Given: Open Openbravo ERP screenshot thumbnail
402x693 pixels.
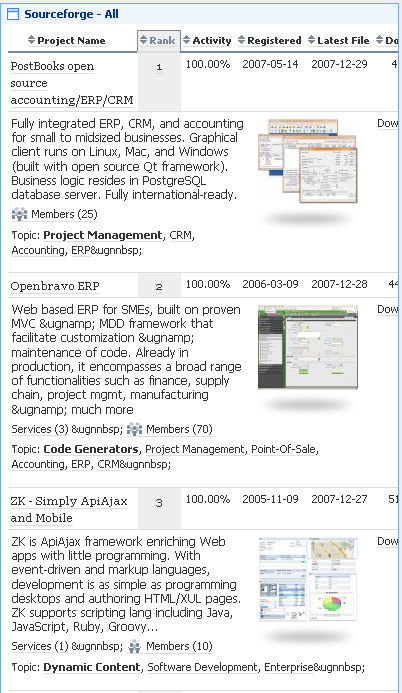Looking at the screenshot, I should pyautogui.click(x=308, y=347).
